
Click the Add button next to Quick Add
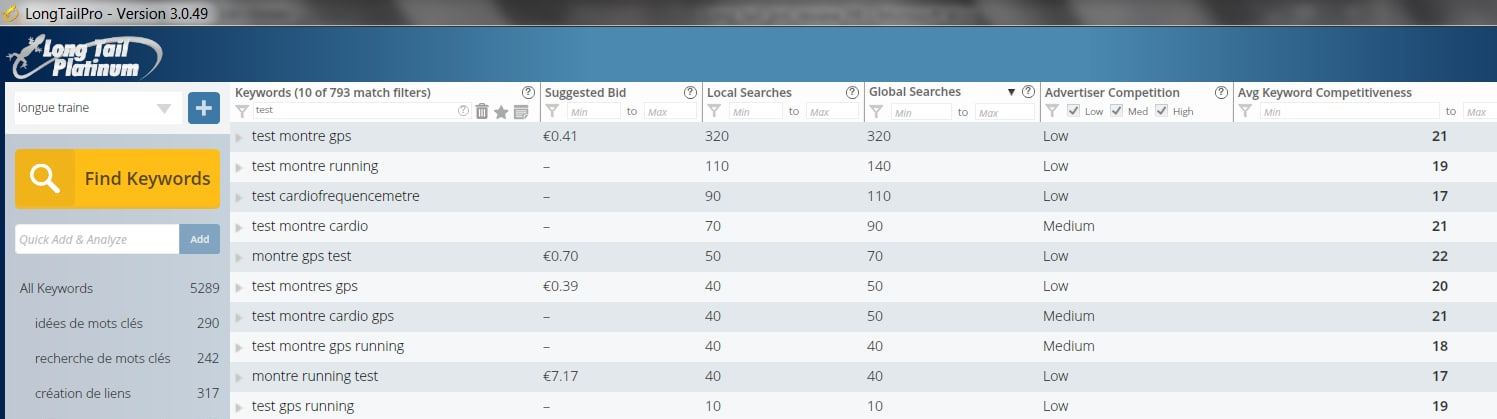coord(200,239)
